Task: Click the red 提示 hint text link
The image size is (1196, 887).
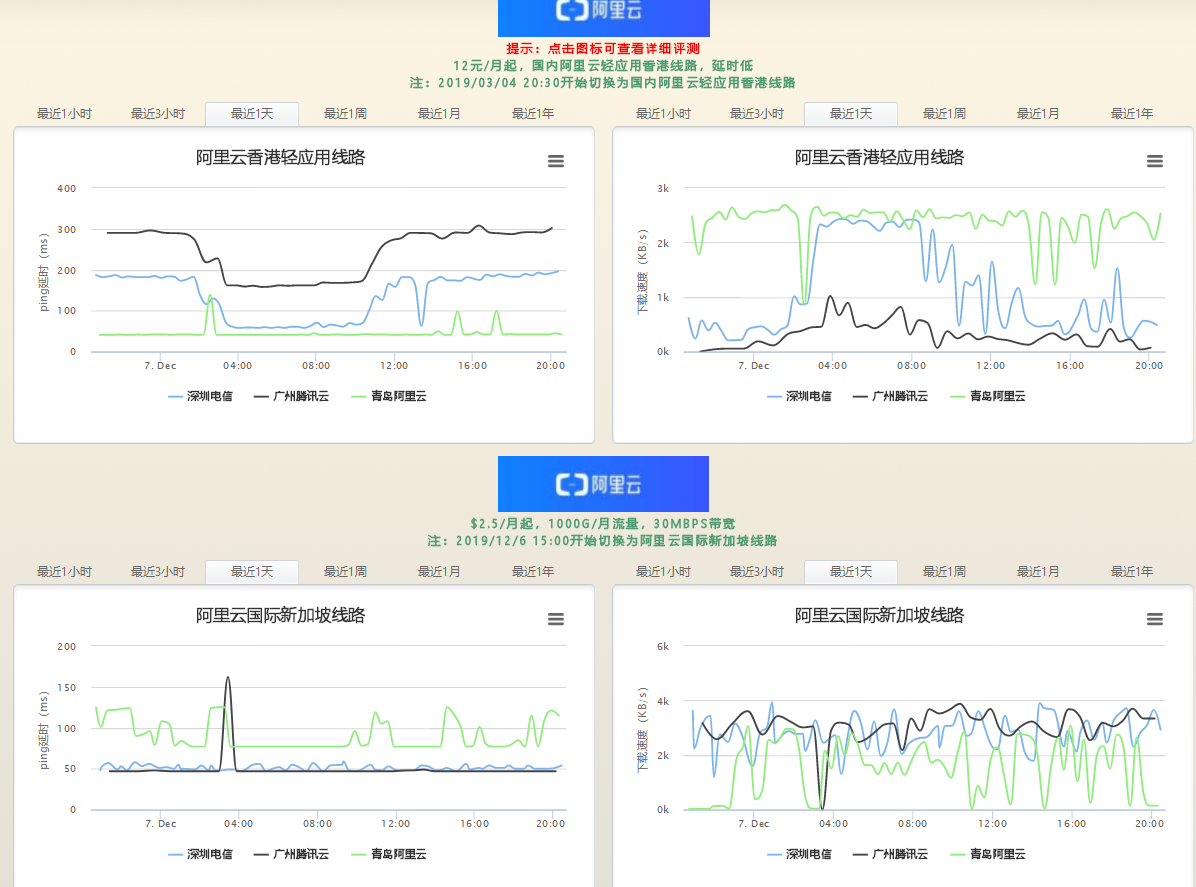Action: [x=603, y=48]
